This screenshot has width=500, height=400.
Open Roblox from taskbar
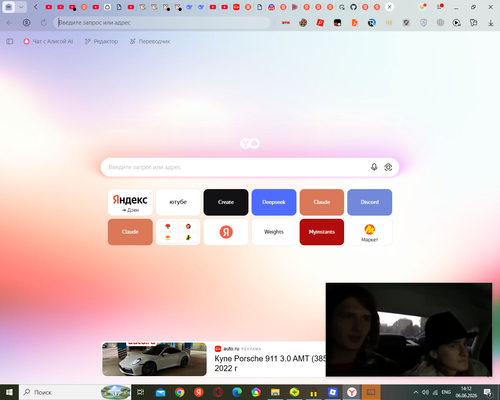pyautogui.click(x=333, y=392)
